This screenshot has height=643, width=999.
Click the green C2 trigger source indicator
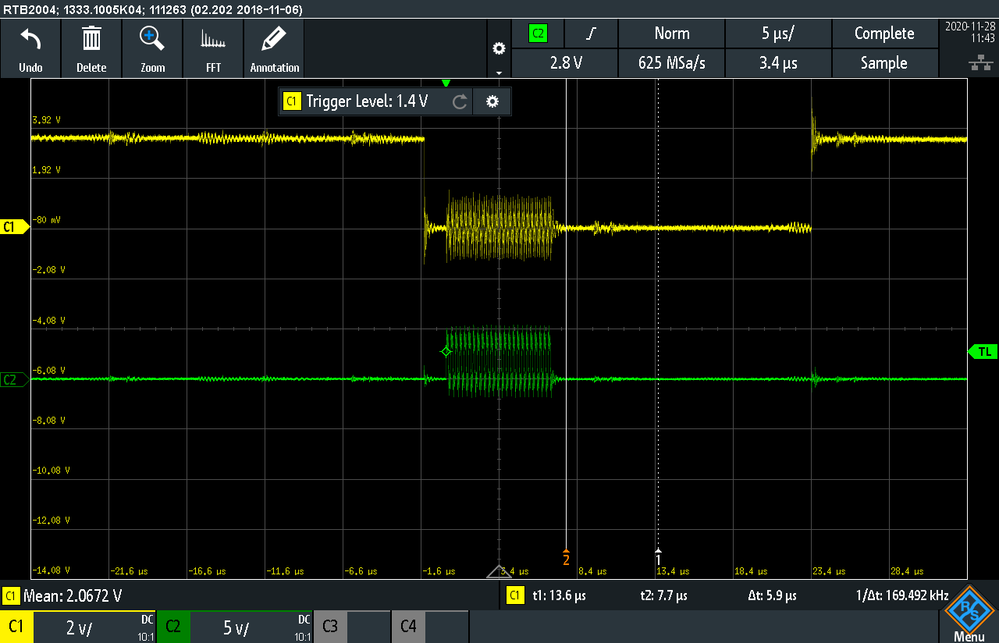(538, 34)
